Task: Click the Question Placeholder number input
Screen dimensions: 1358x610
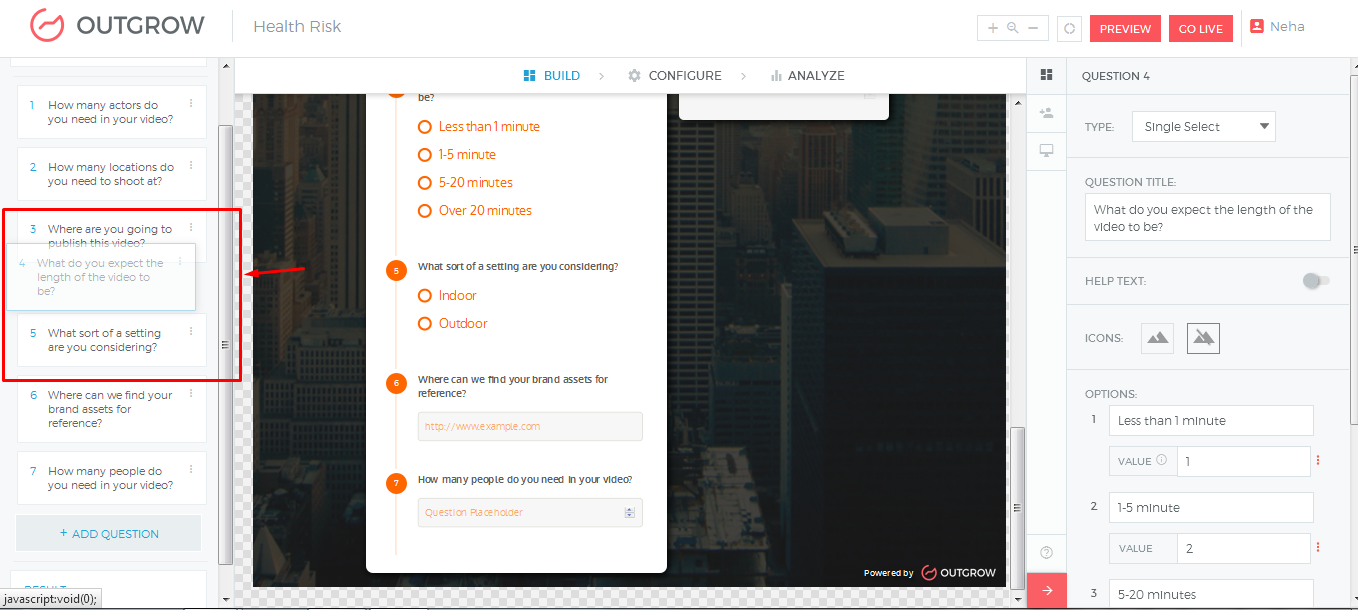Action: [530, 512]
